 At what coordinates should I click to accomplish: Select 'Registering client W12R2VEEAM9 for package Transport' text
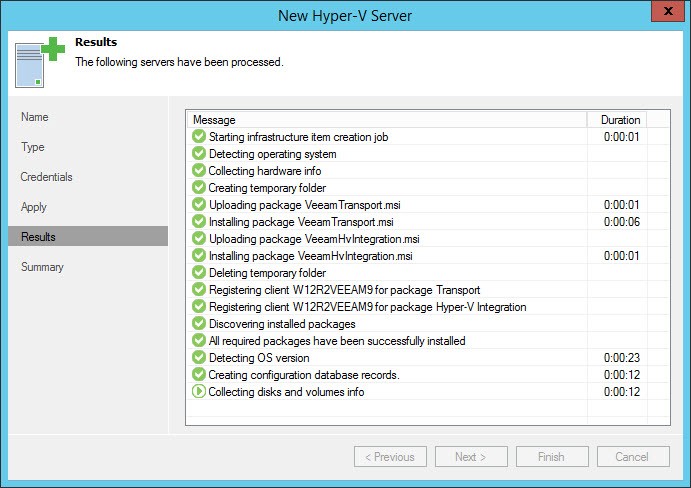tap(344, 290)
